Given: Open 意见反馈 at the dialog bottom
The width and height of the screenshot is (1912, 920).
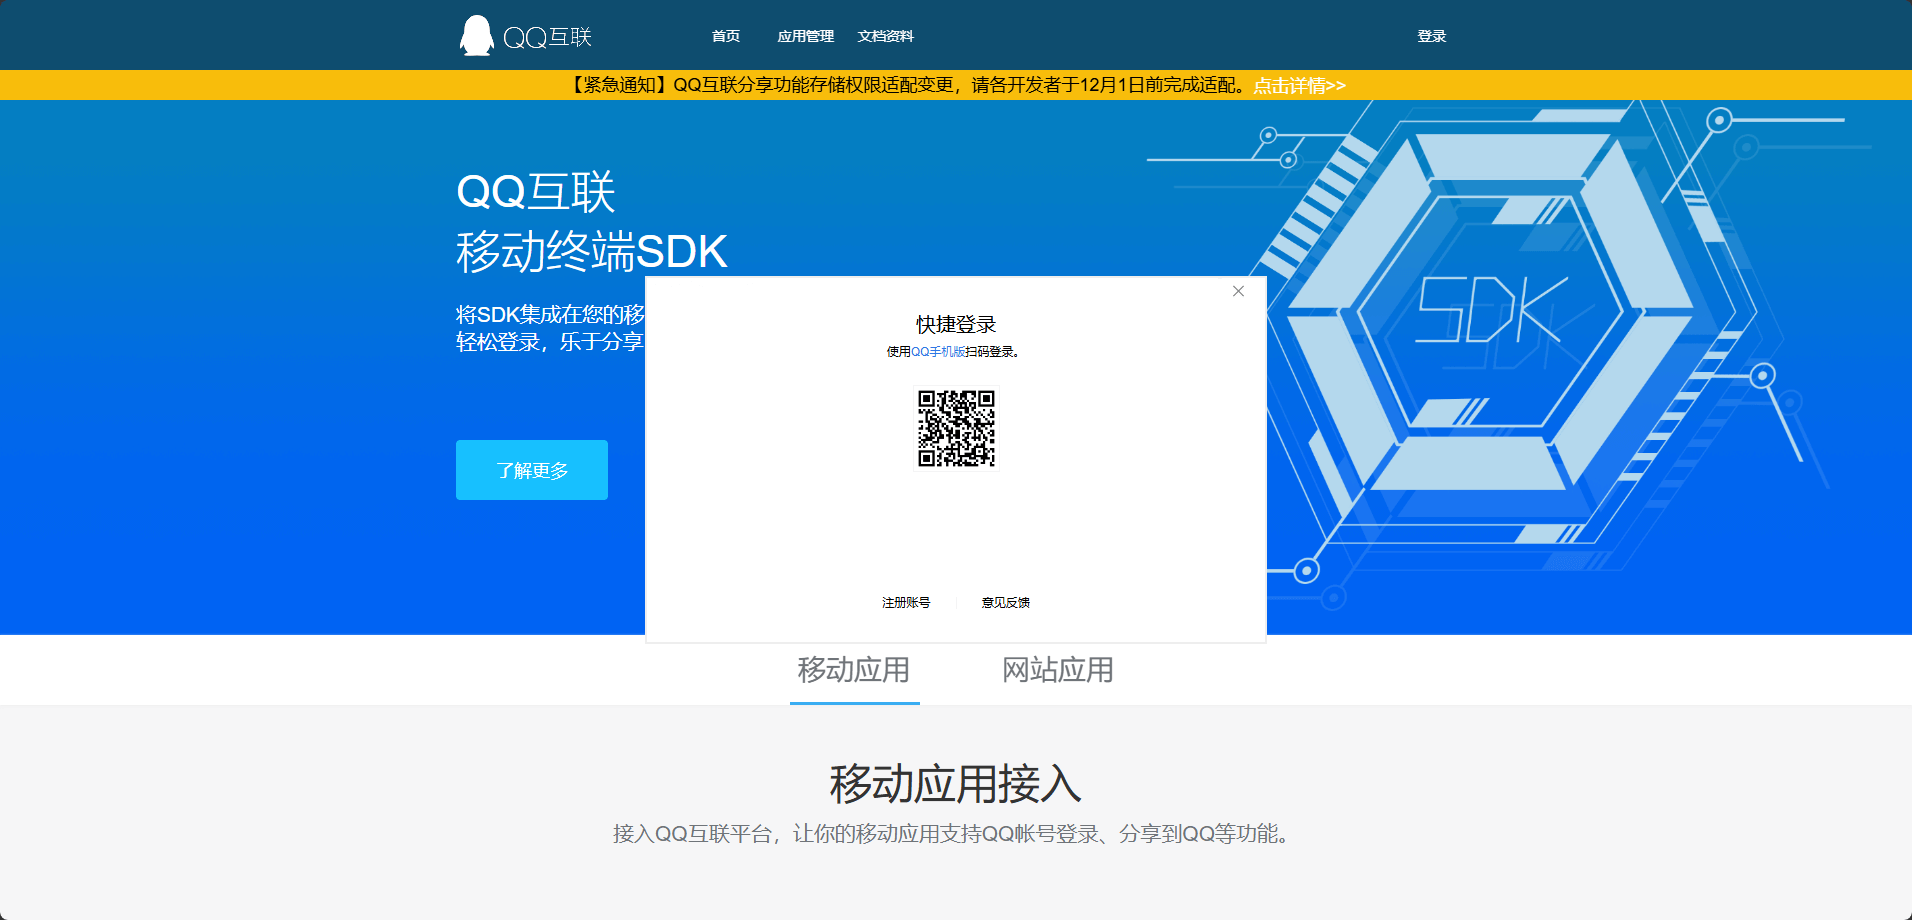Looking at the screenshot, I should click(1005, 602).
